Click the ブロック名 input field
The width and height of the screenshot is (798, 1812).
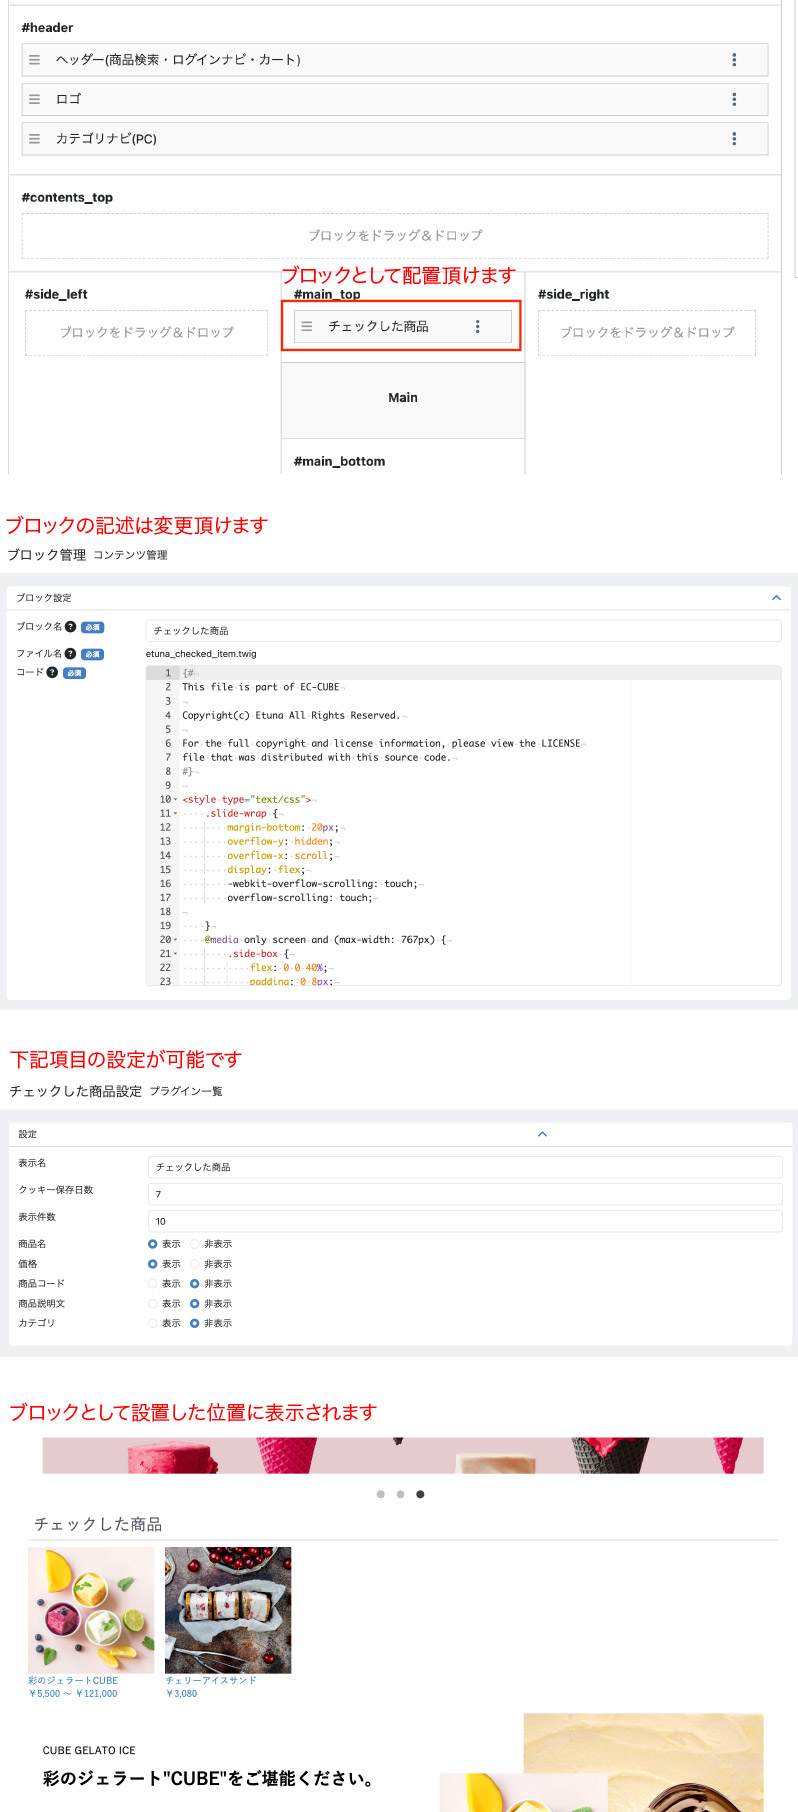click(x=463, y=630)
